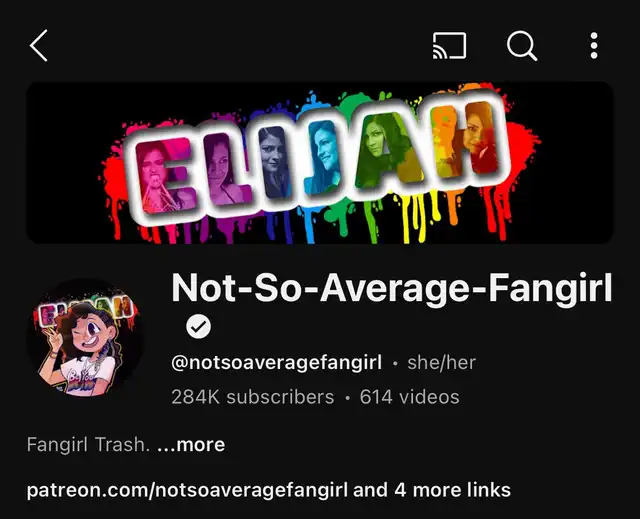Click the 'Fangirl Trash.' description text
The height and width of the screenshot is (519, 640).
(x=89, y=444)
